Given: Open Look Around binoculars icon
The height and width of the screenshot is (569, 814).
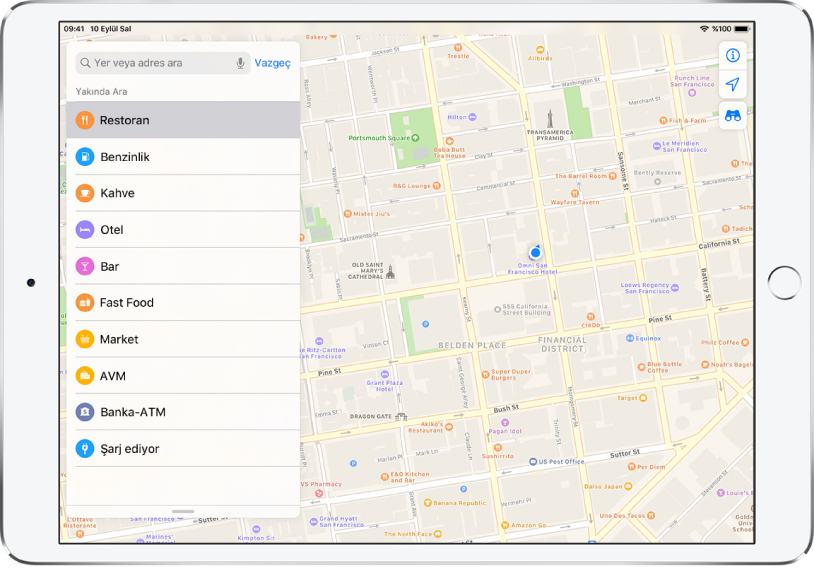Looking at the screenshot, I should click(732, 116).
